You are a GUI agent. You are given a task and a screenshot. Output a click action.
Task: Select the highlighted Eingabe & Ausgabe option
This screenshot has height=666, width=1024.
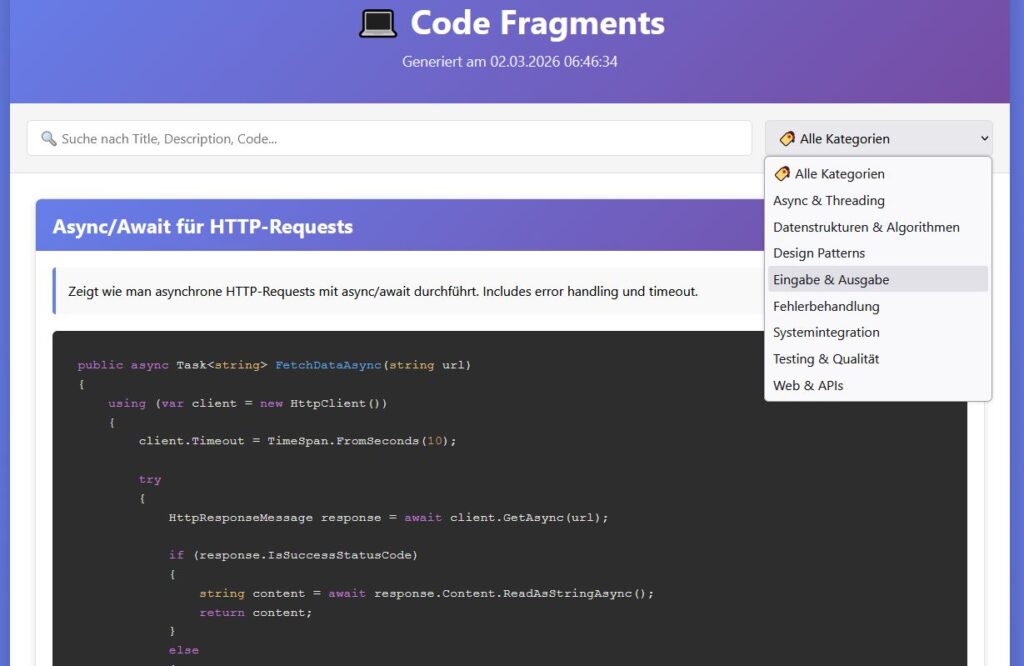click(x=831, y=280)
